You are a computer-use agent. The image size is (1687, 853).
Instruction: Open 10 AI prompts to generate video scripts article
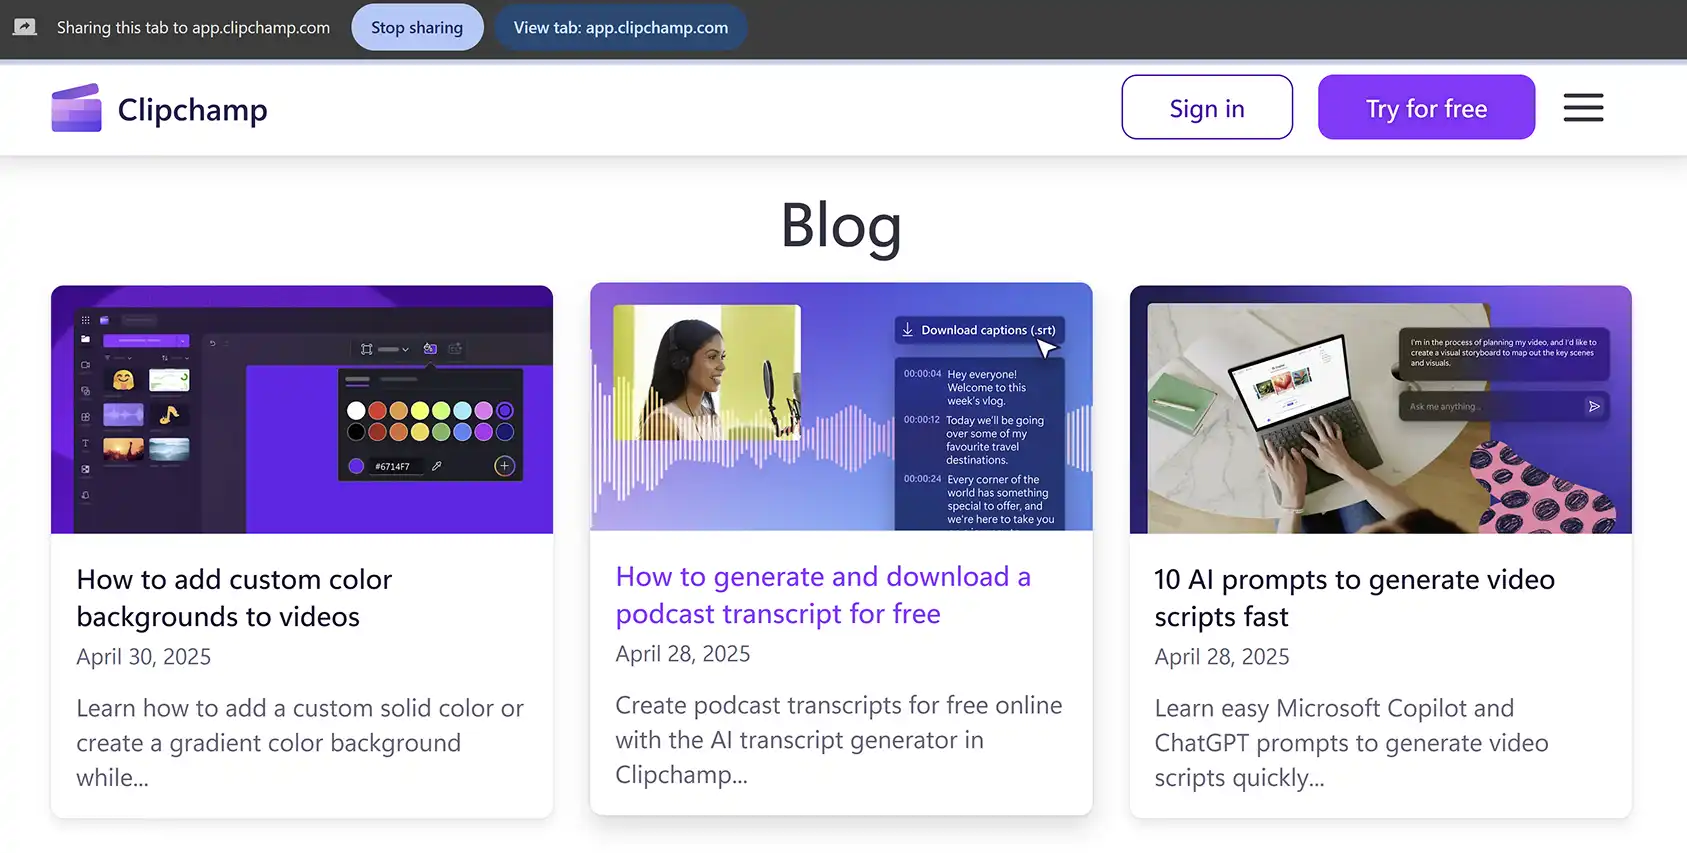click(1355, 598)
